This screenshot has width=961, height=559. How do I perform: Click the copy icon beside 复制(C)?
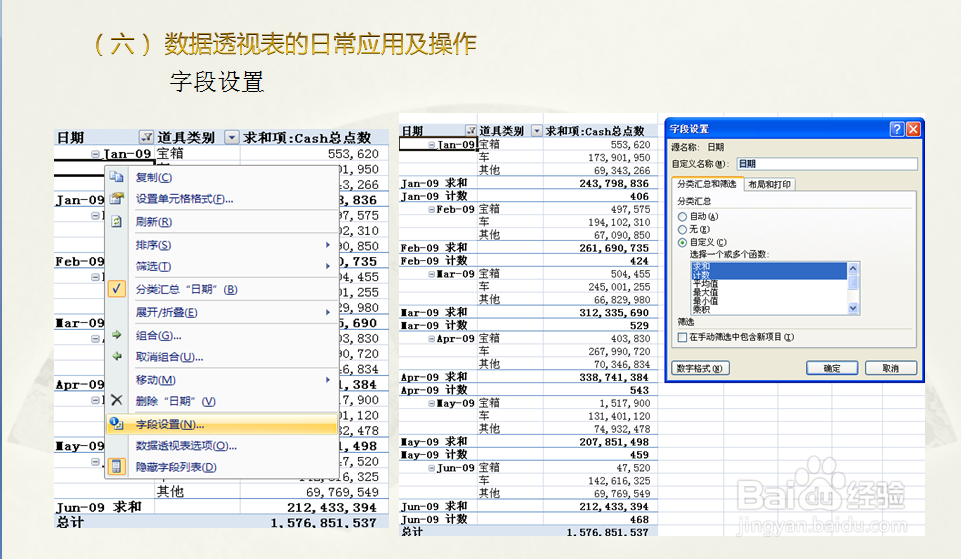point(116,177)
